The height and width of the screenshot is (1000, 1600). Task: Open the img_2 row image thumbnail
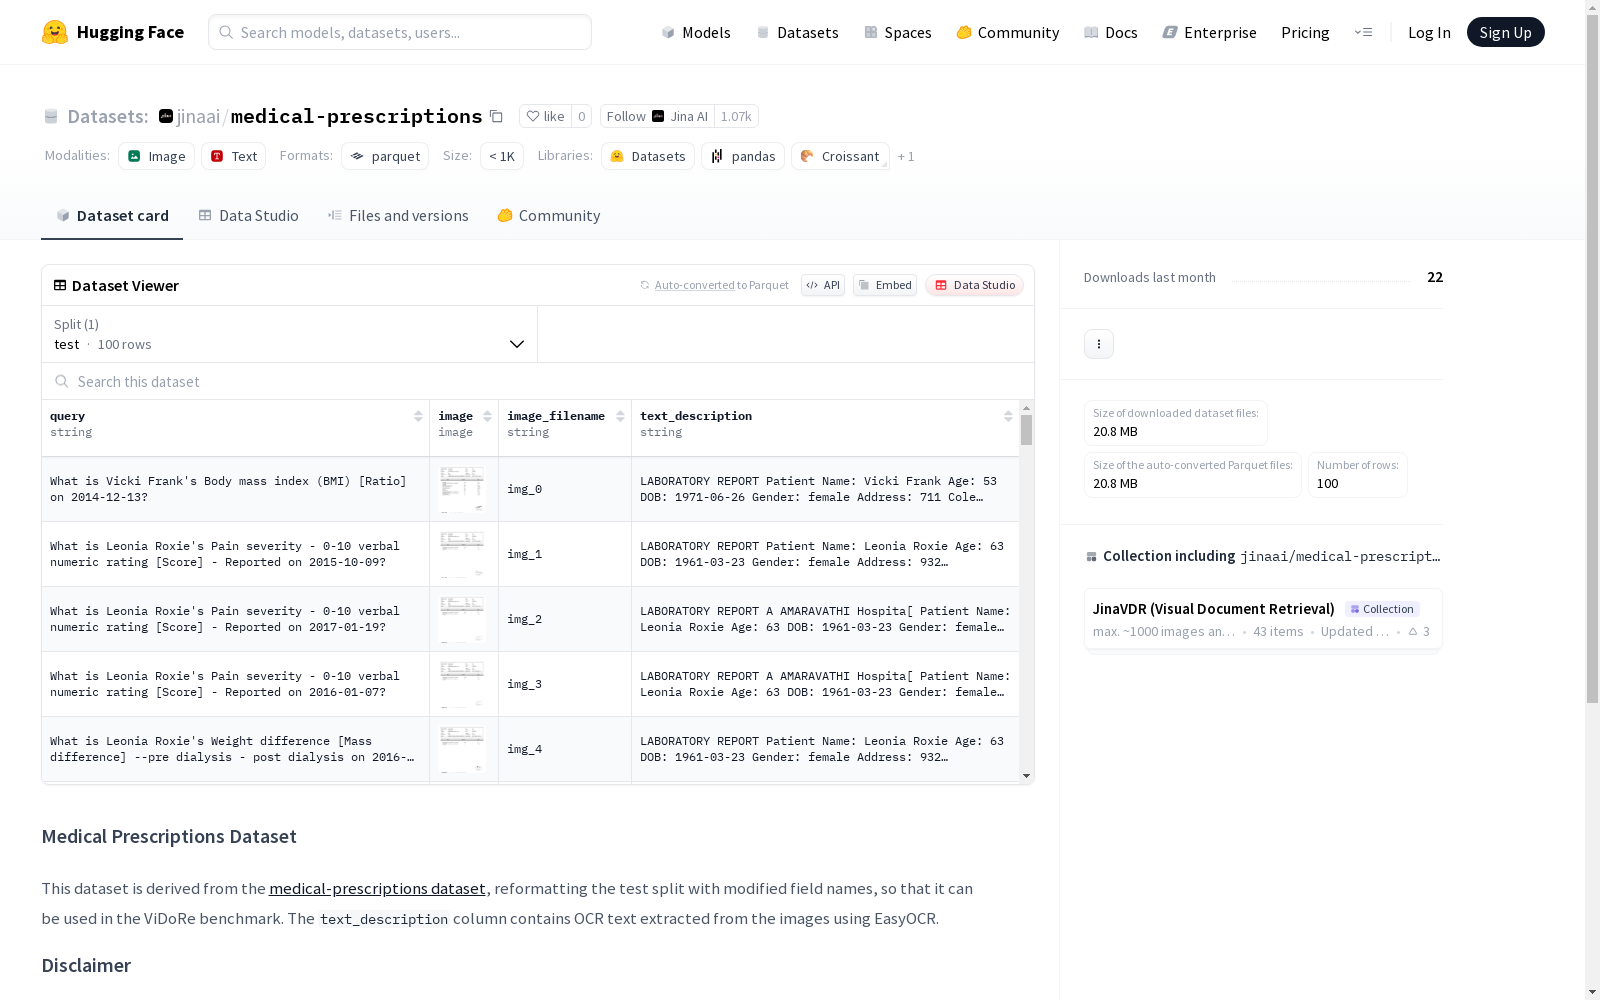tap(462, 619)
